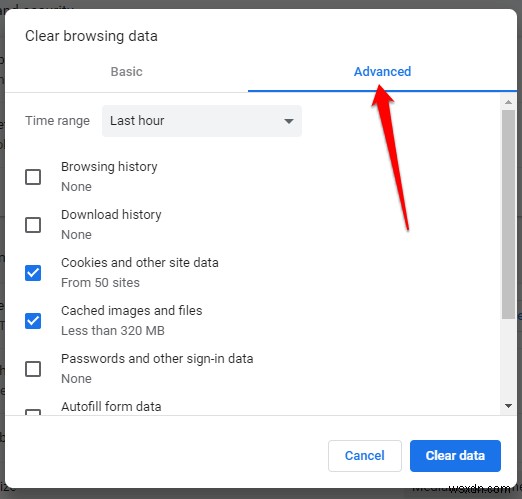Screen dimensions: 522x499
Task: Click the Cookies and other site data label
Action: click(140, 263)
